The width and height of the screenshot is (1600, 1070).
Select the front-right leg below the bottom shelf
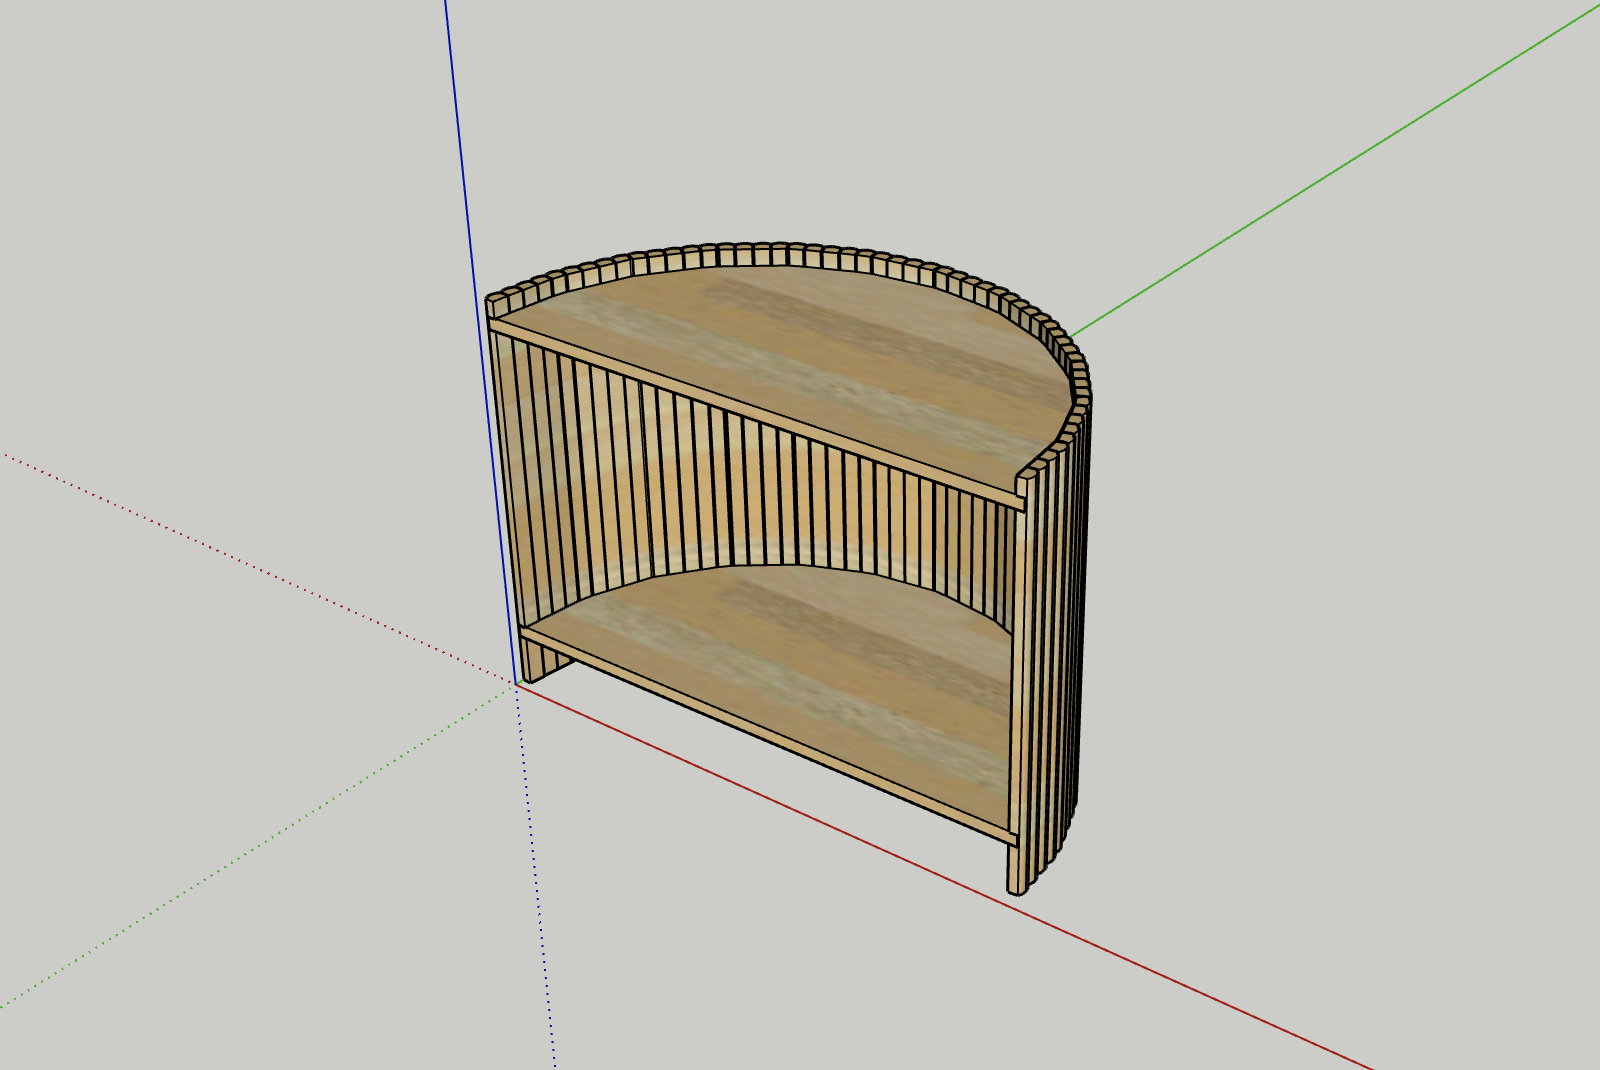pyautogui.click(x=1015, y=868)
